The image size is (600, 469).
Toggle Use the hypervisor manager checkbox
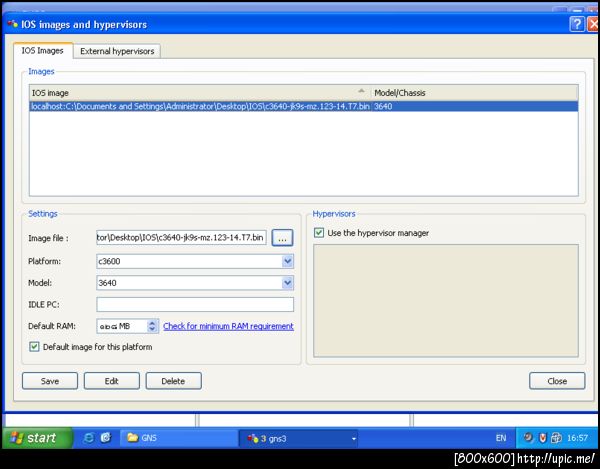[319, 233]
